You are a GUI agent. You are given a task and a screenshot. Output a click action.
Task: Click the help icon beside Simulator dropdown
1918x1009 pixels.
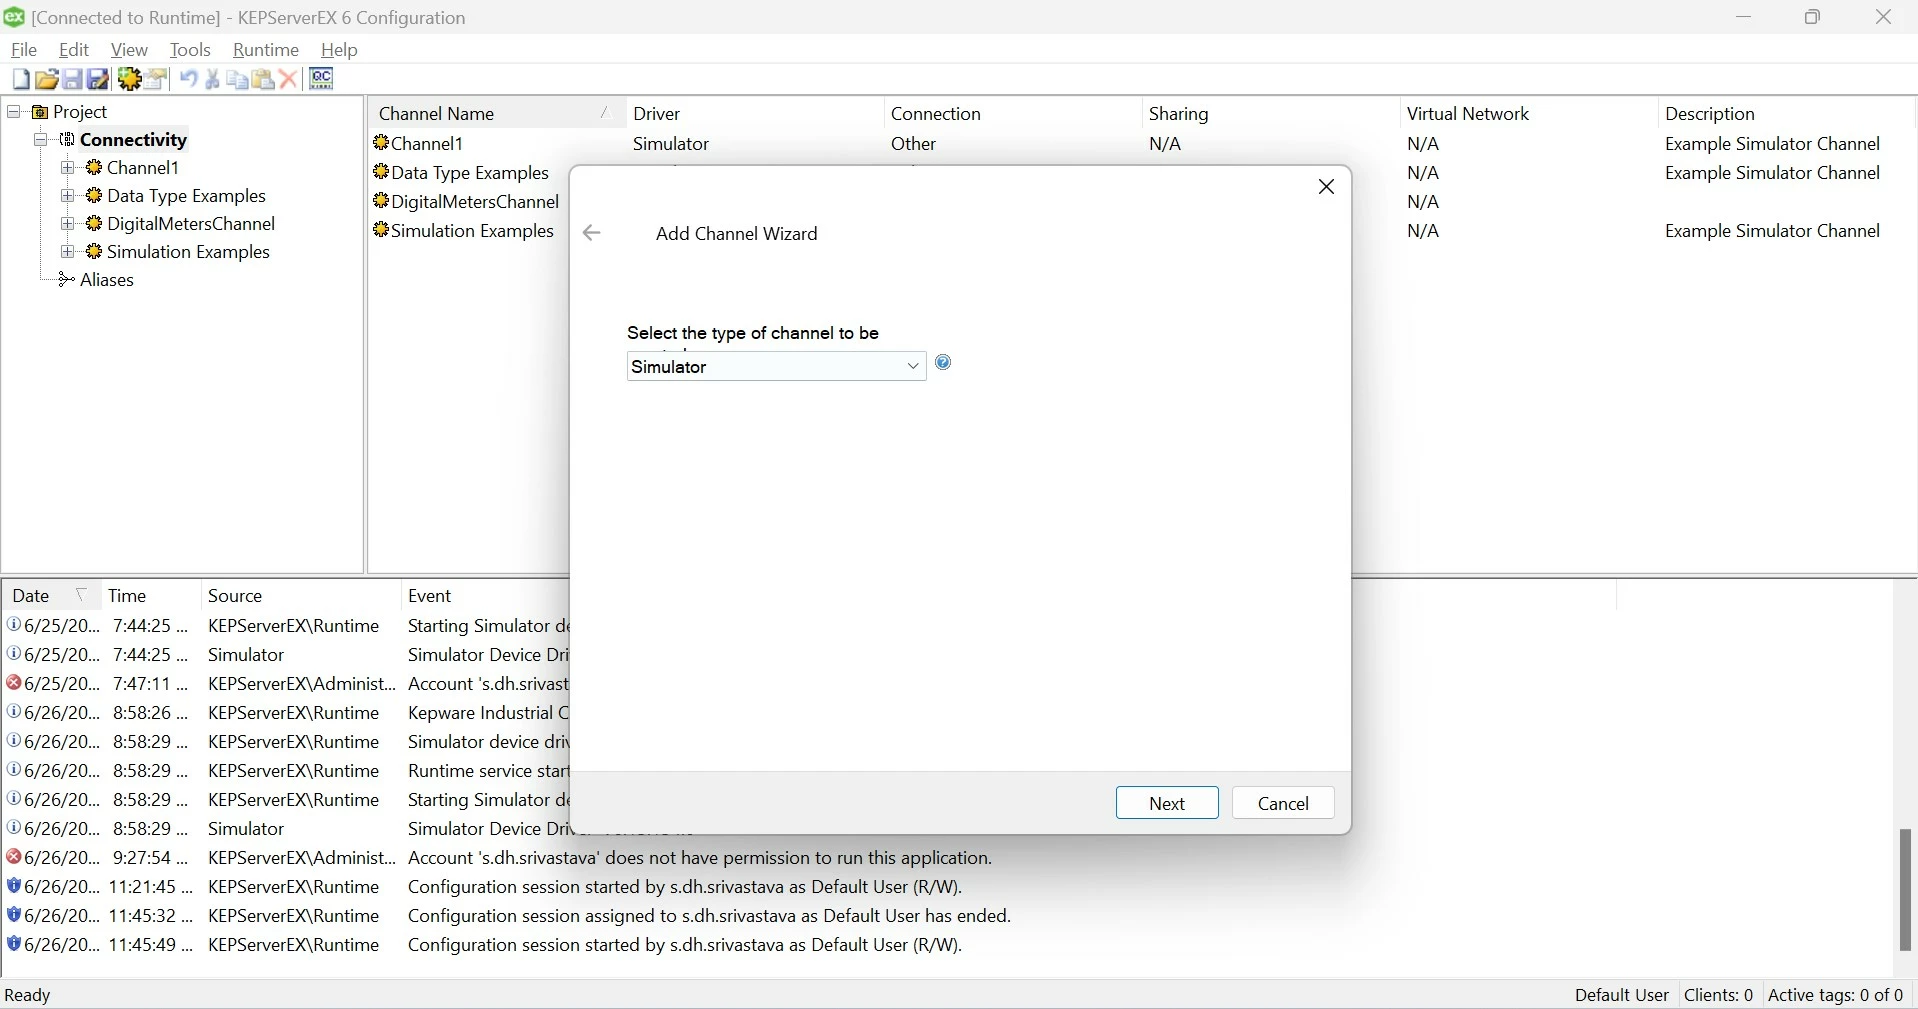pos(943,363)
